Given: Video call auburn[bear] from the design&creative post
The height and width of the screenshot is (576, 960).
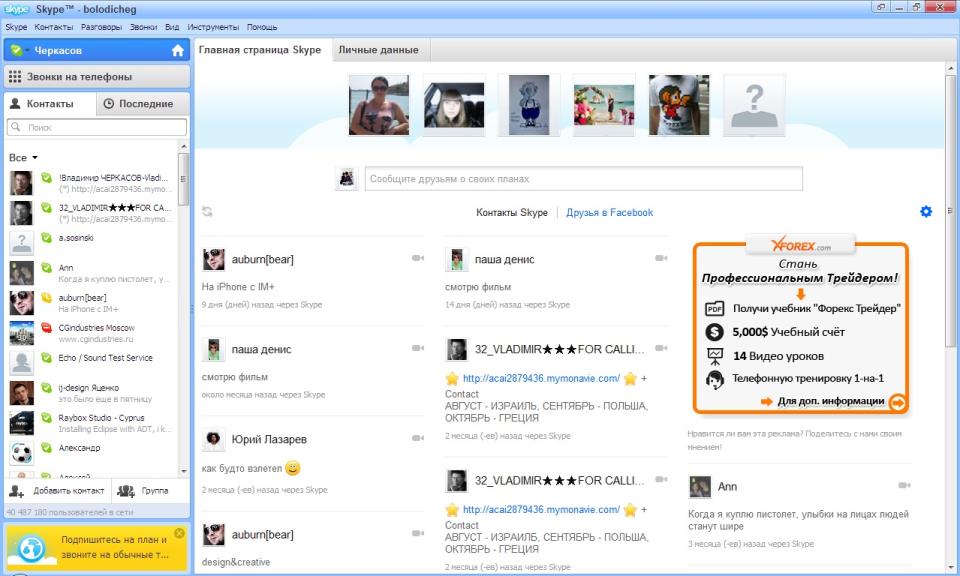Looking at the screenshot, I should (418, 533).
